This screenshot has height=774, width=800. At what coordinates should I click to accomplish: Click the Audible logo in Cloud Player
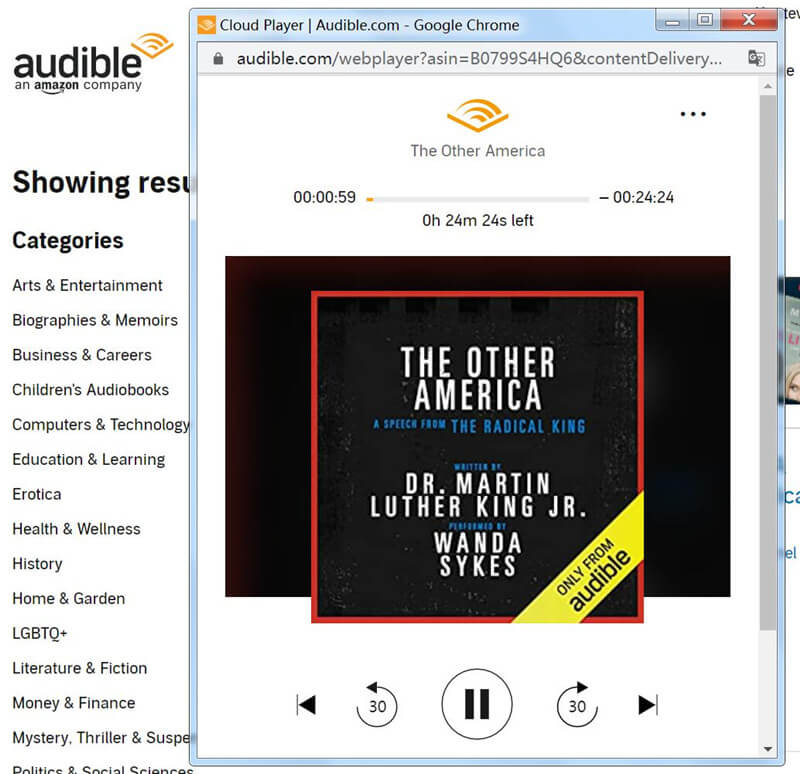pyautogui.click(x=478, y=116)
